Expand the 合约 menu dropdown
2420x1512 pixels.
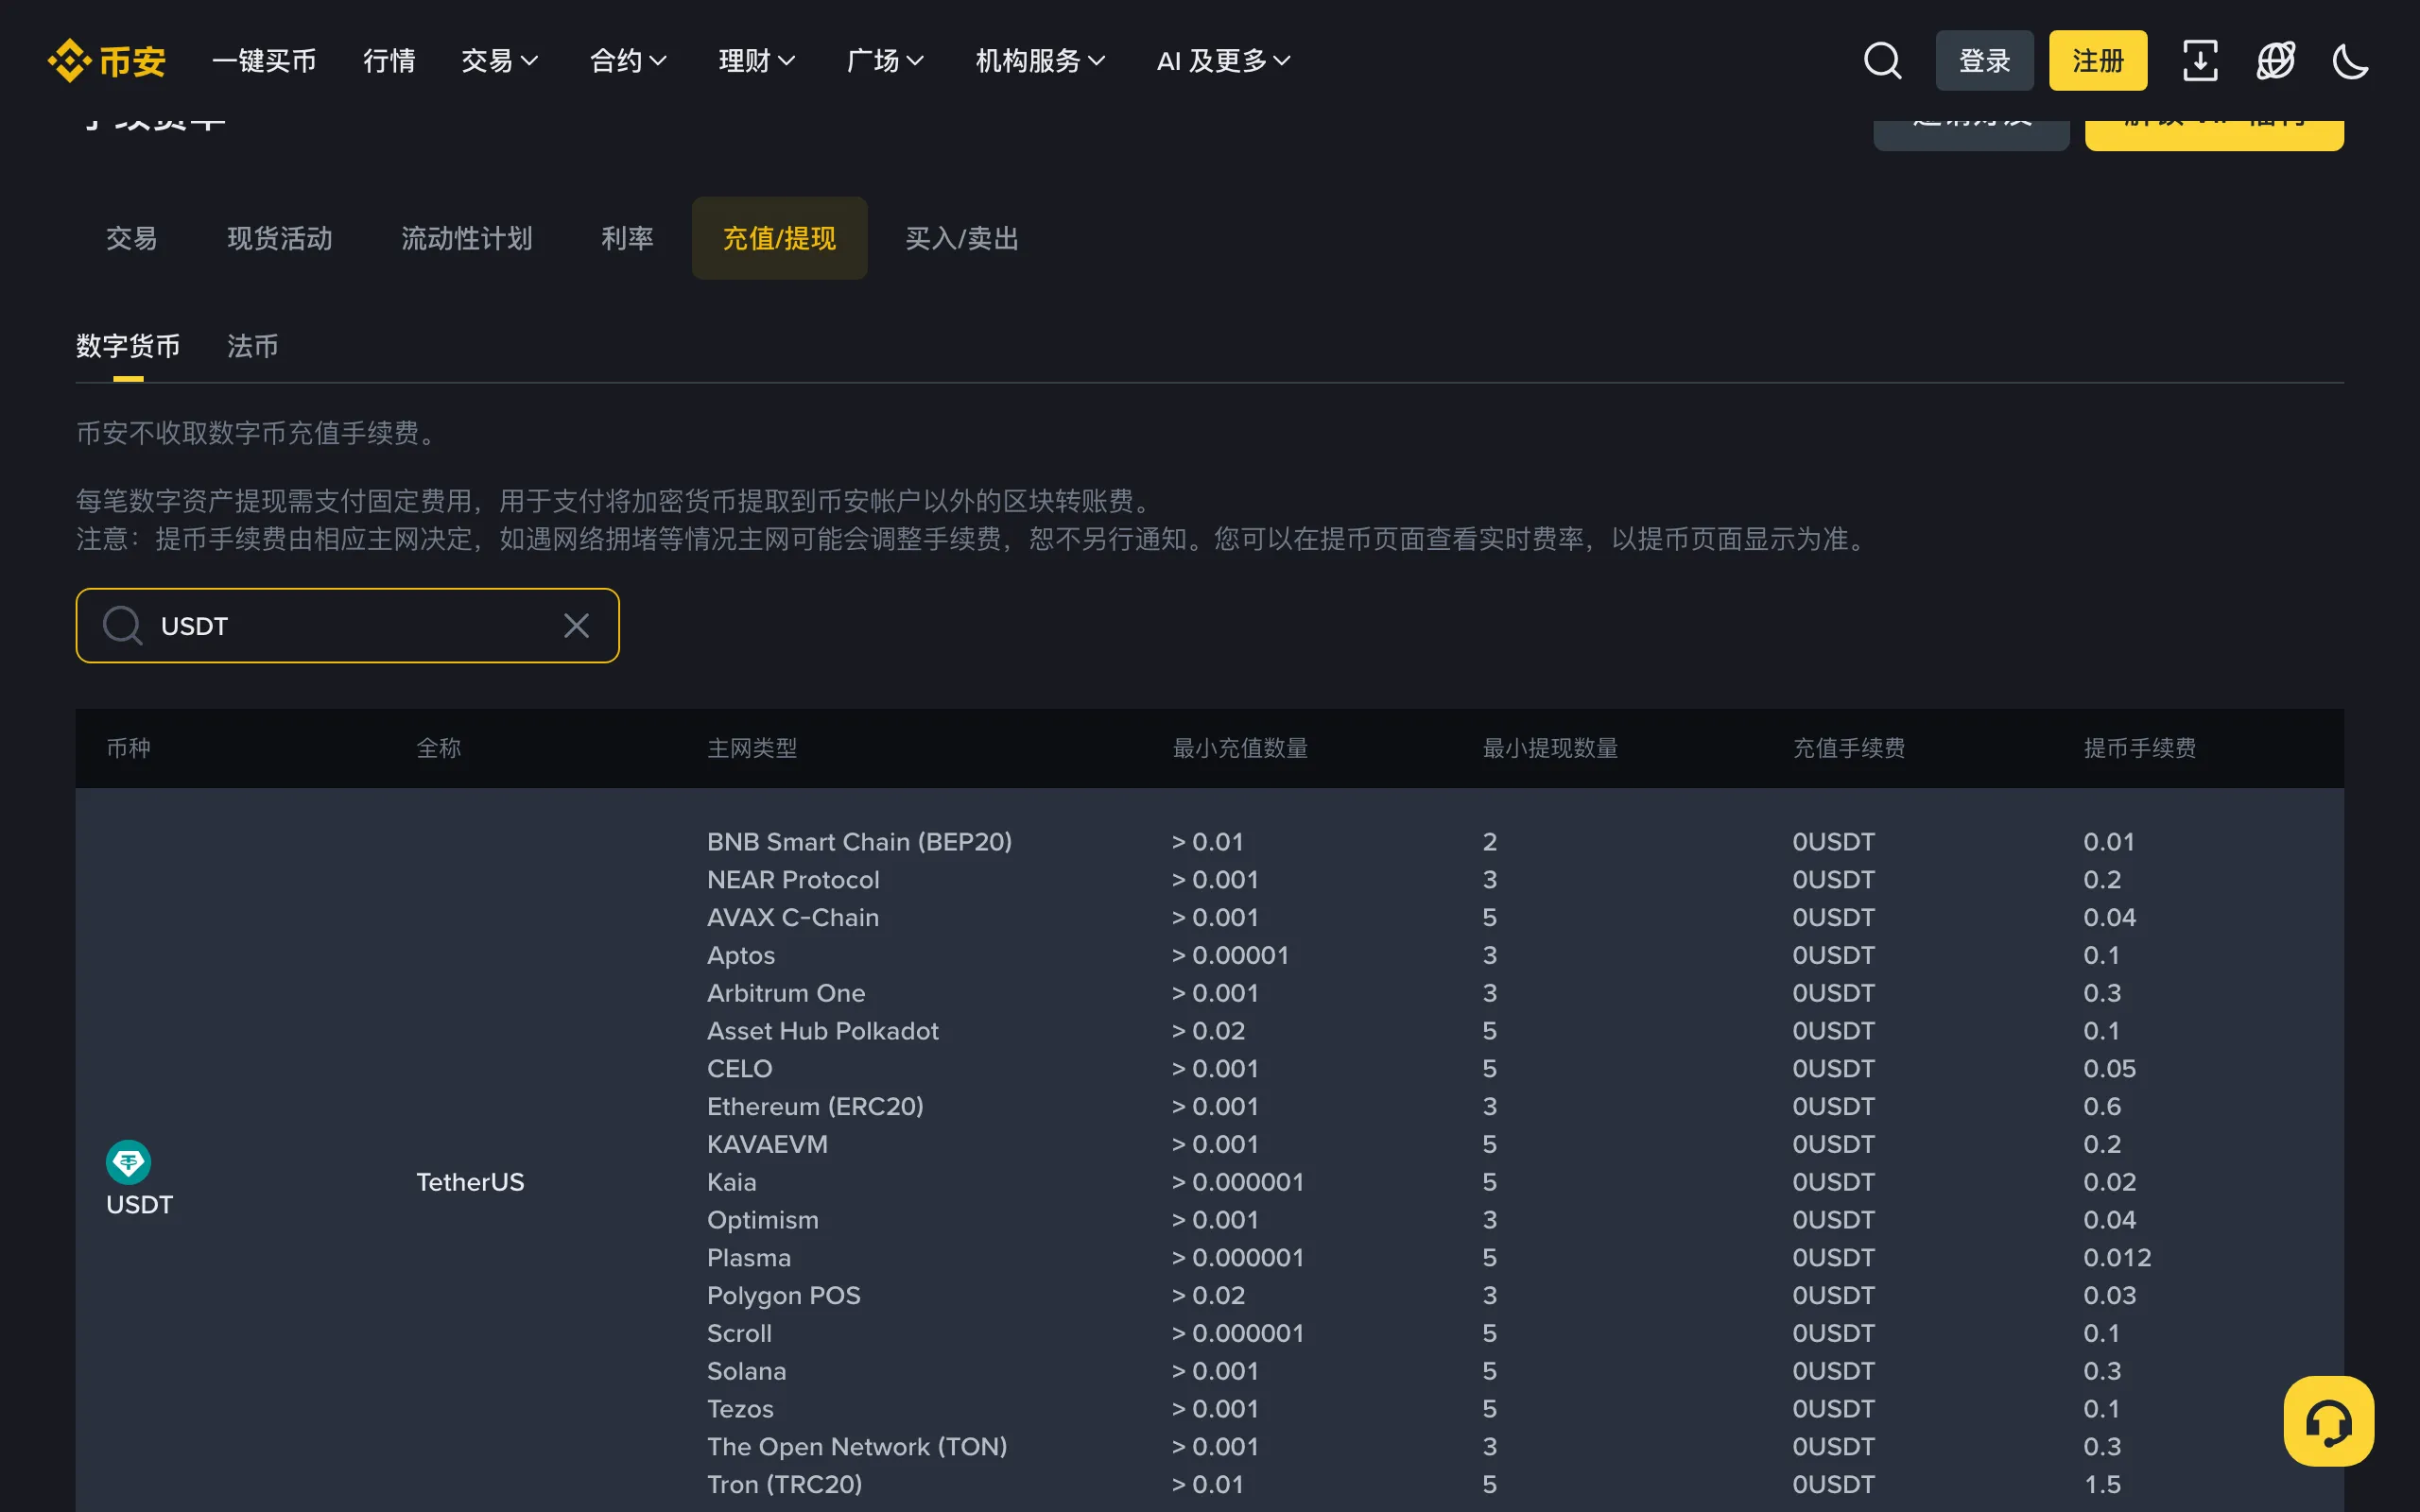pyautogui.click(x=628, y=61)
